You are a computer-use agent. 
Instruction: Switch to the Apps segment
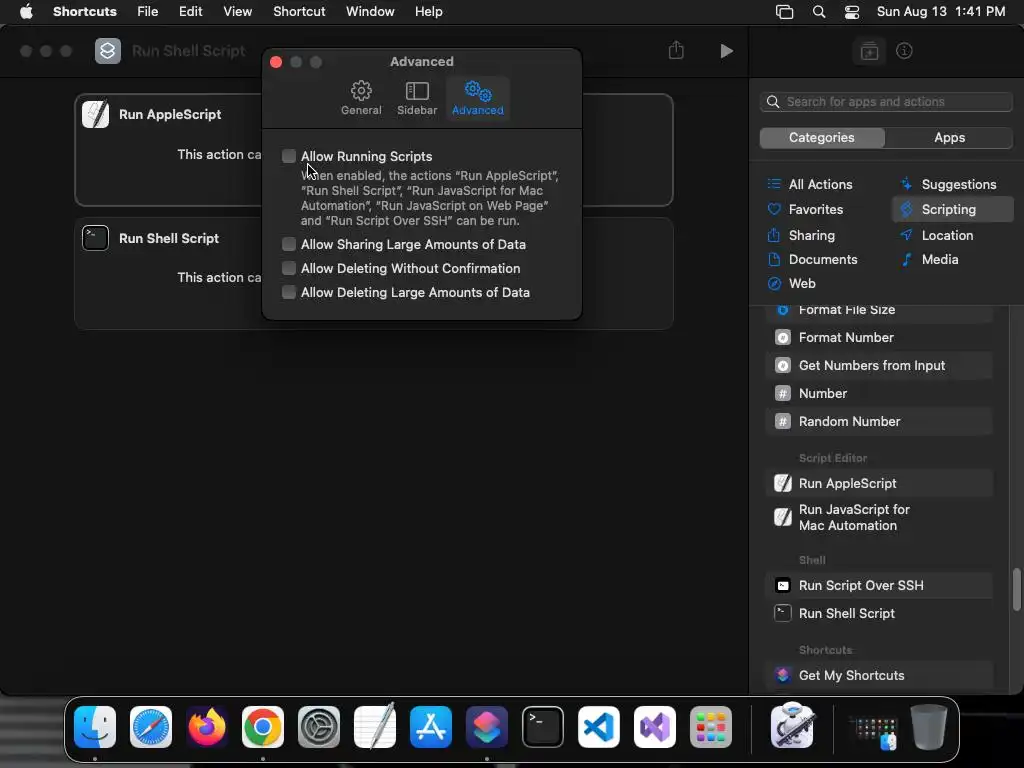tap(949, 138)
